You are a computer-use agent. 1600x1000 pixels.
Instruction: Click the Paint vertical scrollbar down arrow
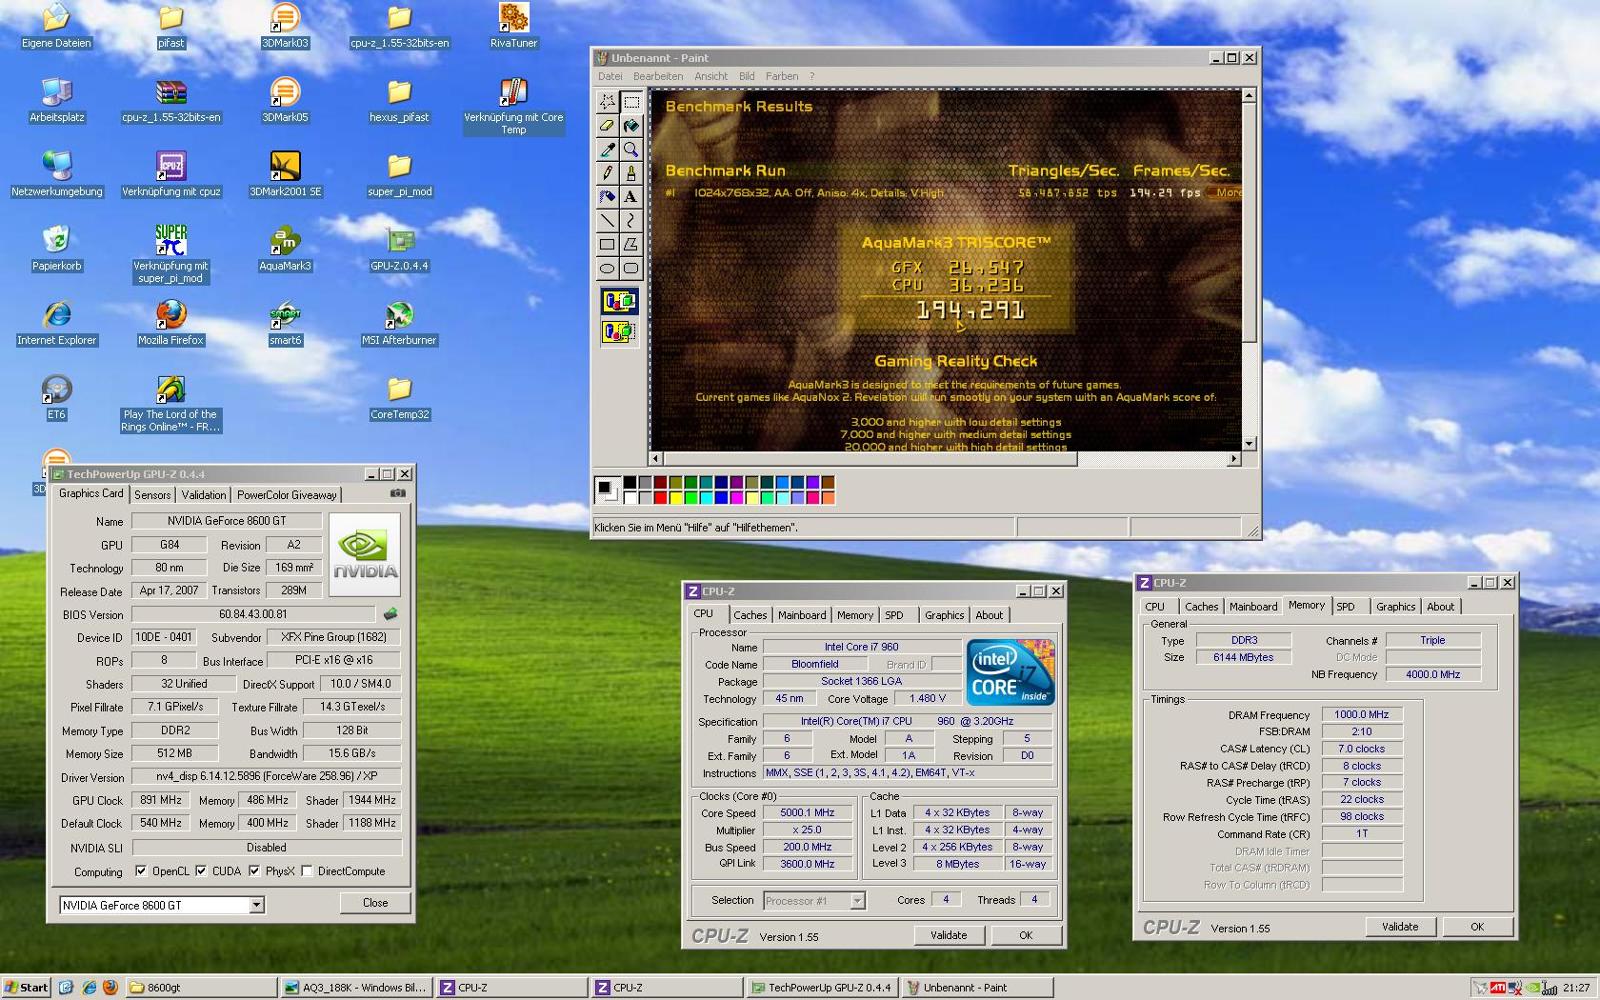coord(1249,443)
